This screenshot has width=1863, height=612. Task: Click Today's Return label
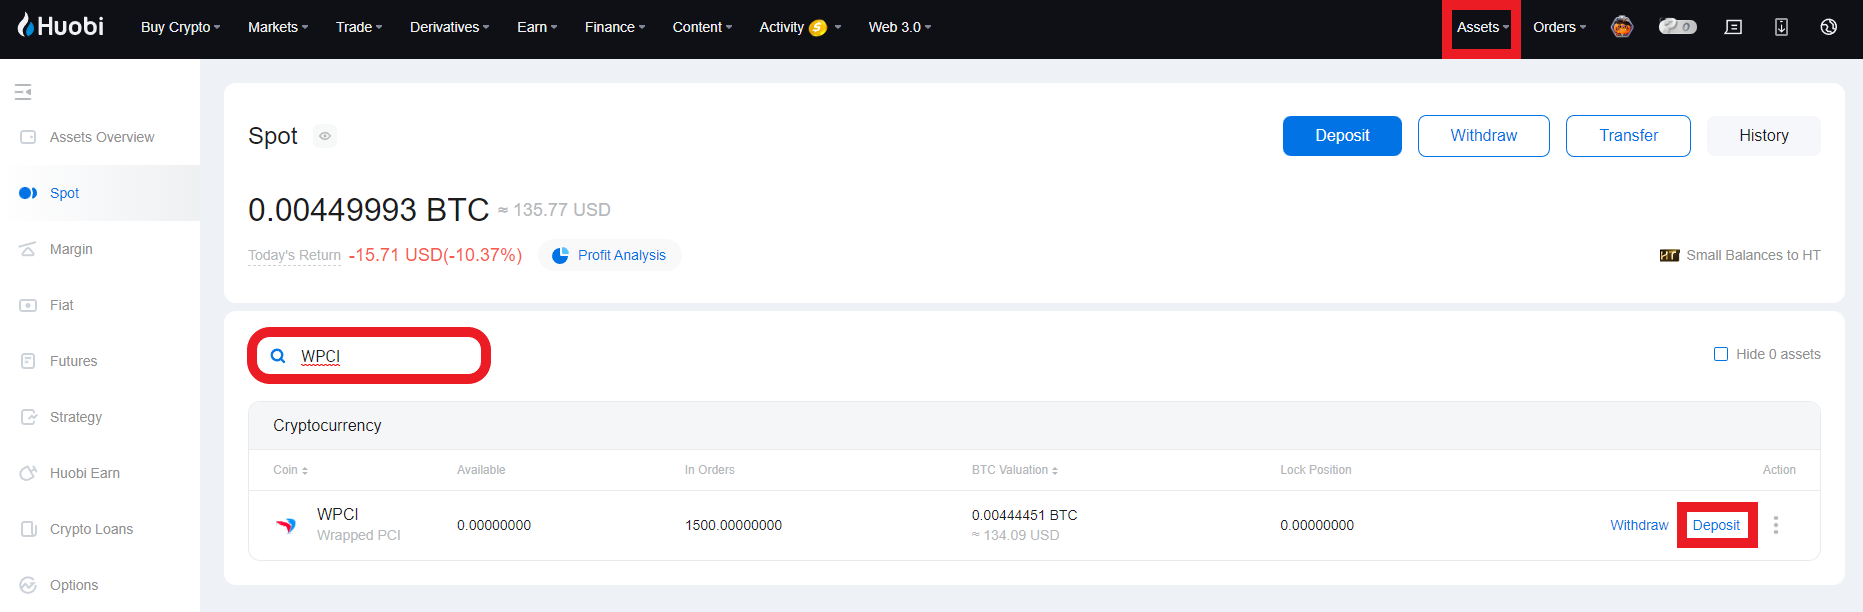(294, 255)
